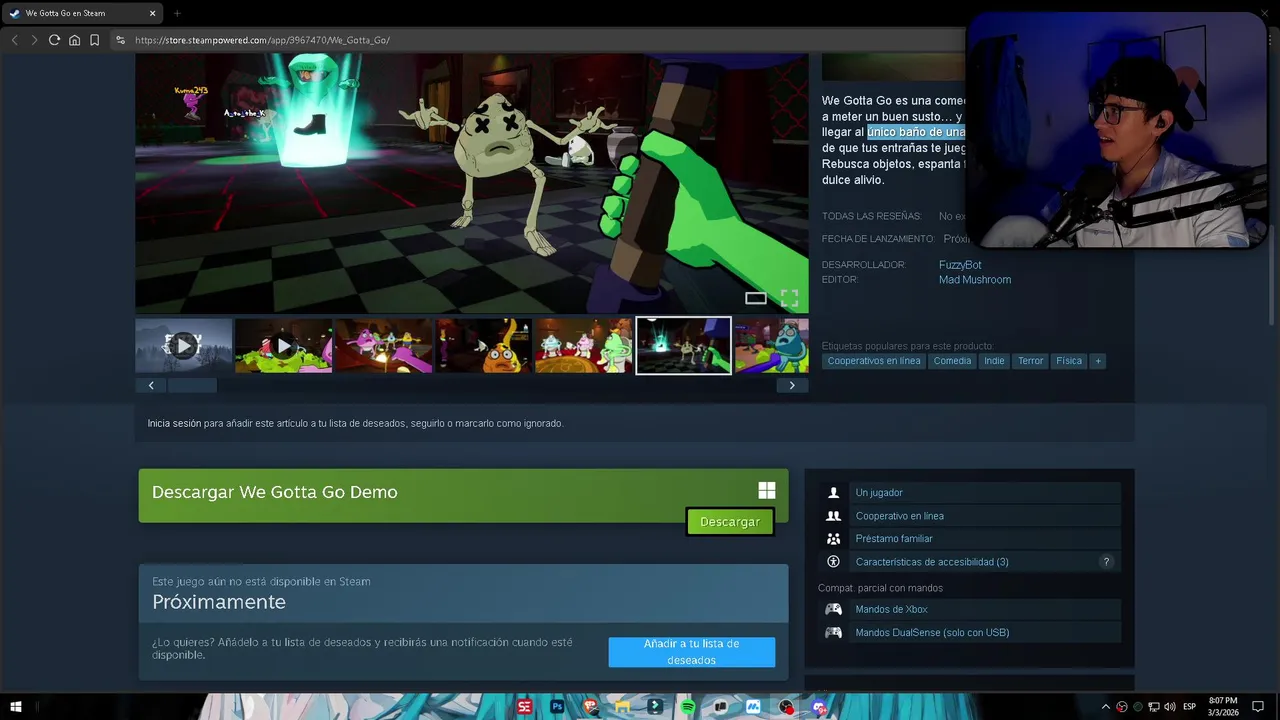
Task: Open the volume control in system tray
Action: [1170, 707]
